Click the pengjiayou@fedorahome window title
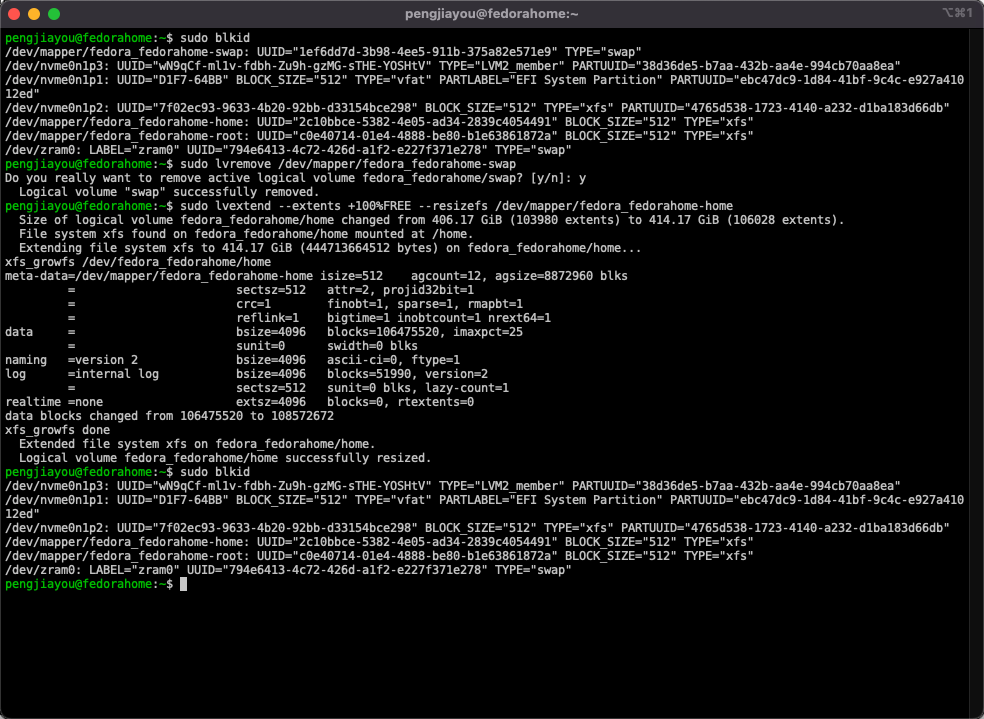Screen dimensions: 984x719 pyautogui.click(x=491, y=14)
